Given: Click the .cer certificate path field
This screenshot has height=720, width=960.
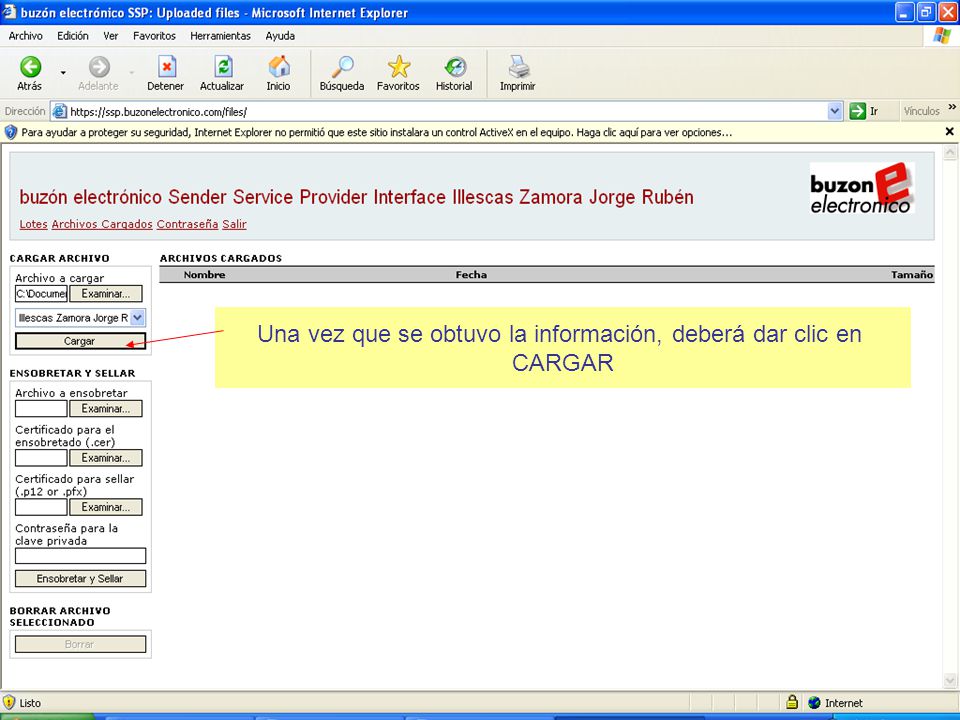Looking at the screenshot, I should pyautogui.click(x=41, y=457).
